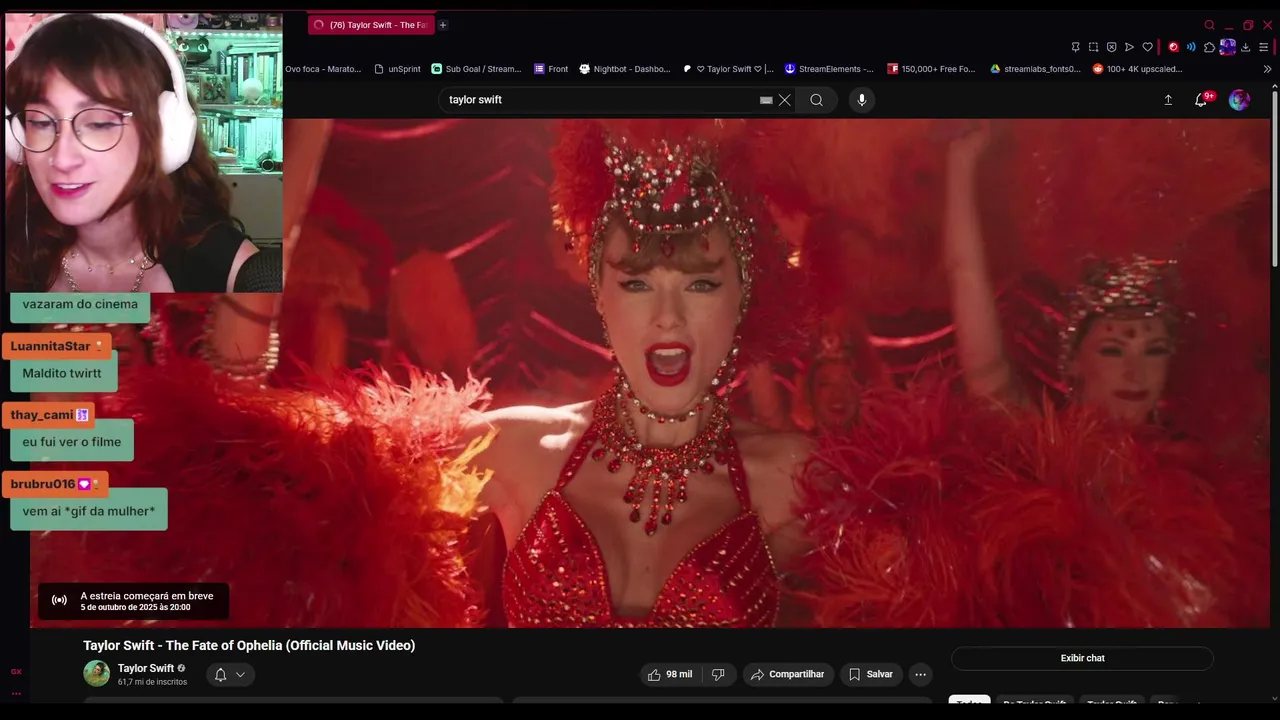Open the ad blocker shield icon
The height and width of the screenshot is (720, 1280).
(1111, 47)
